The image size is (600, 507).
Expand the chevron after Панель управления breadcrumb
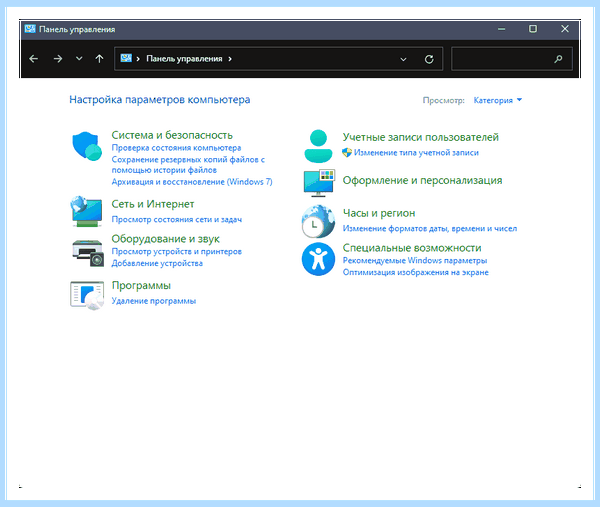pyautogui.click(x=230, y=59)
